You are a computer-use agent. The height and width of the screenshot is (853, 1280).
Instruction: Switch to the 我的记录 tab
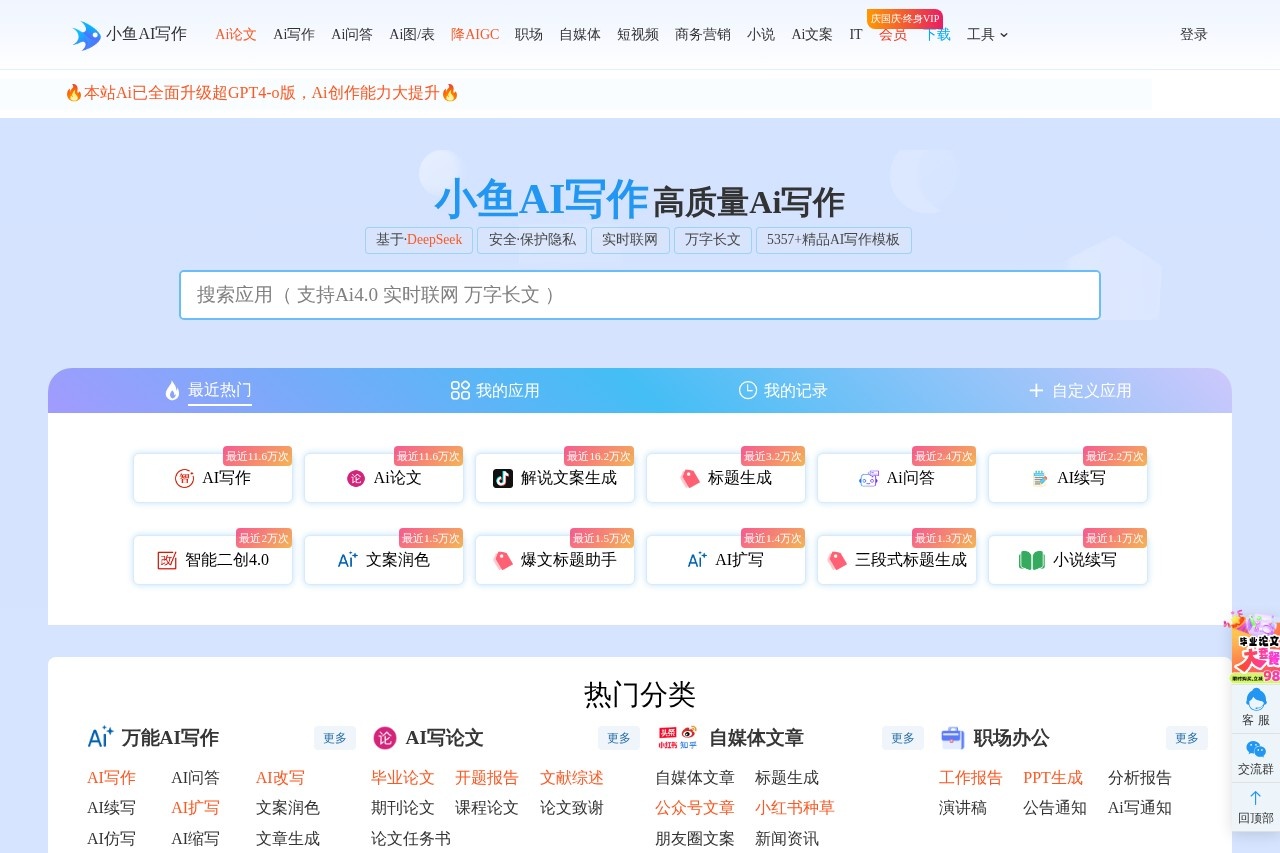pyautogui.click(x=783, y=391)
